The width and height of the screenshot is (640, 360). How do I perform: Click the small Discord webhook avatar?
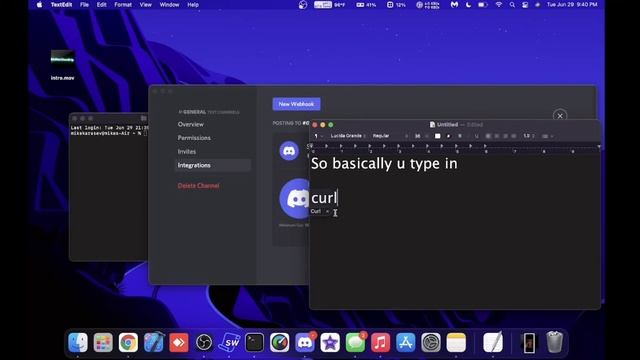tap(289, 151)
